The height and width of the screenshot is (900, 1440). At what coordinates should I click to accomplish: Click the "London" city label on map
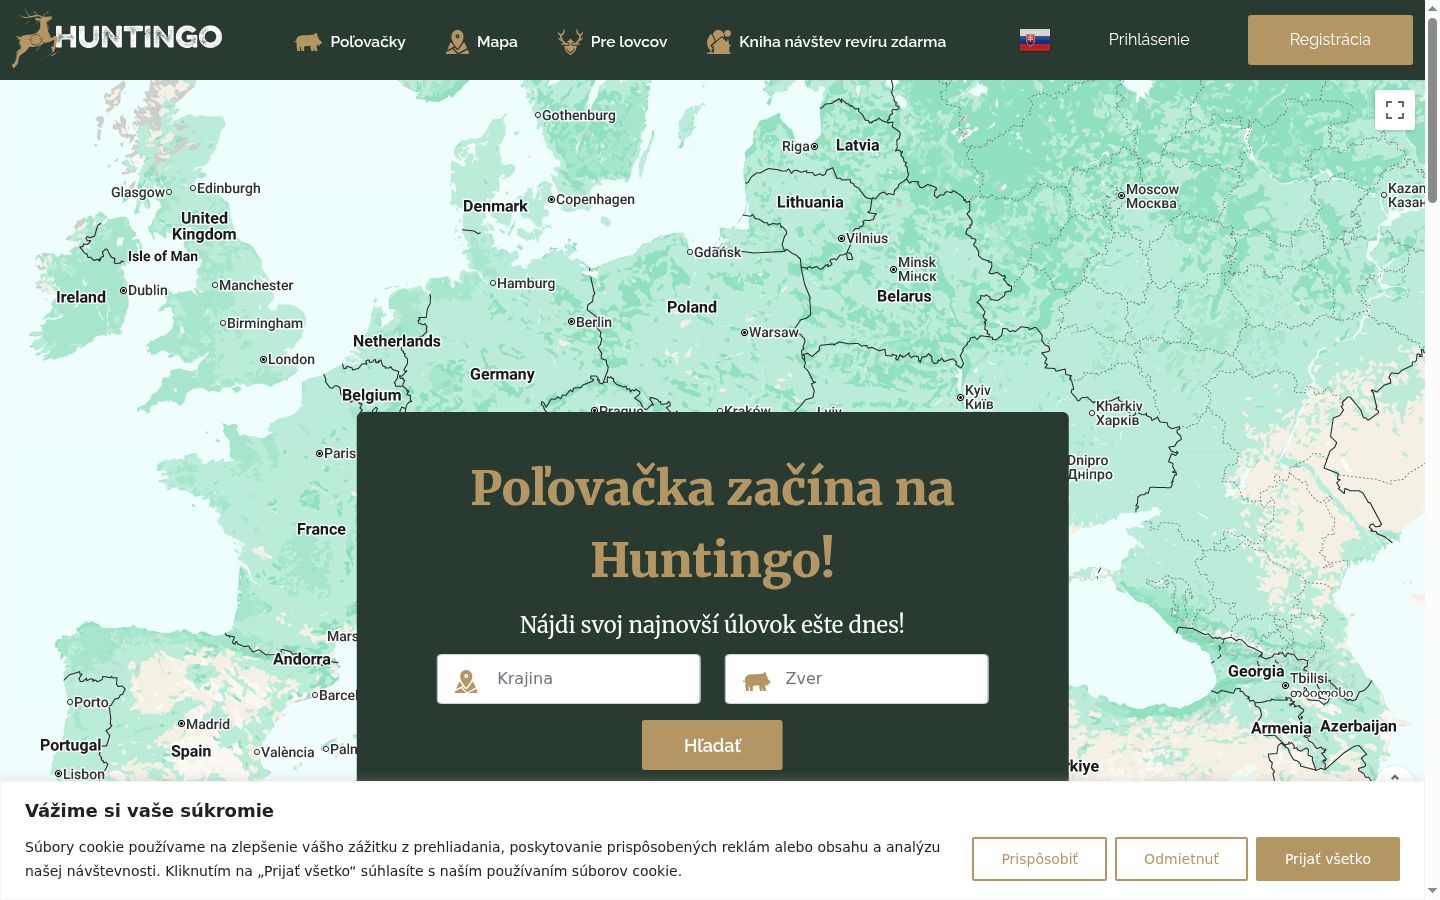(291, 359)
